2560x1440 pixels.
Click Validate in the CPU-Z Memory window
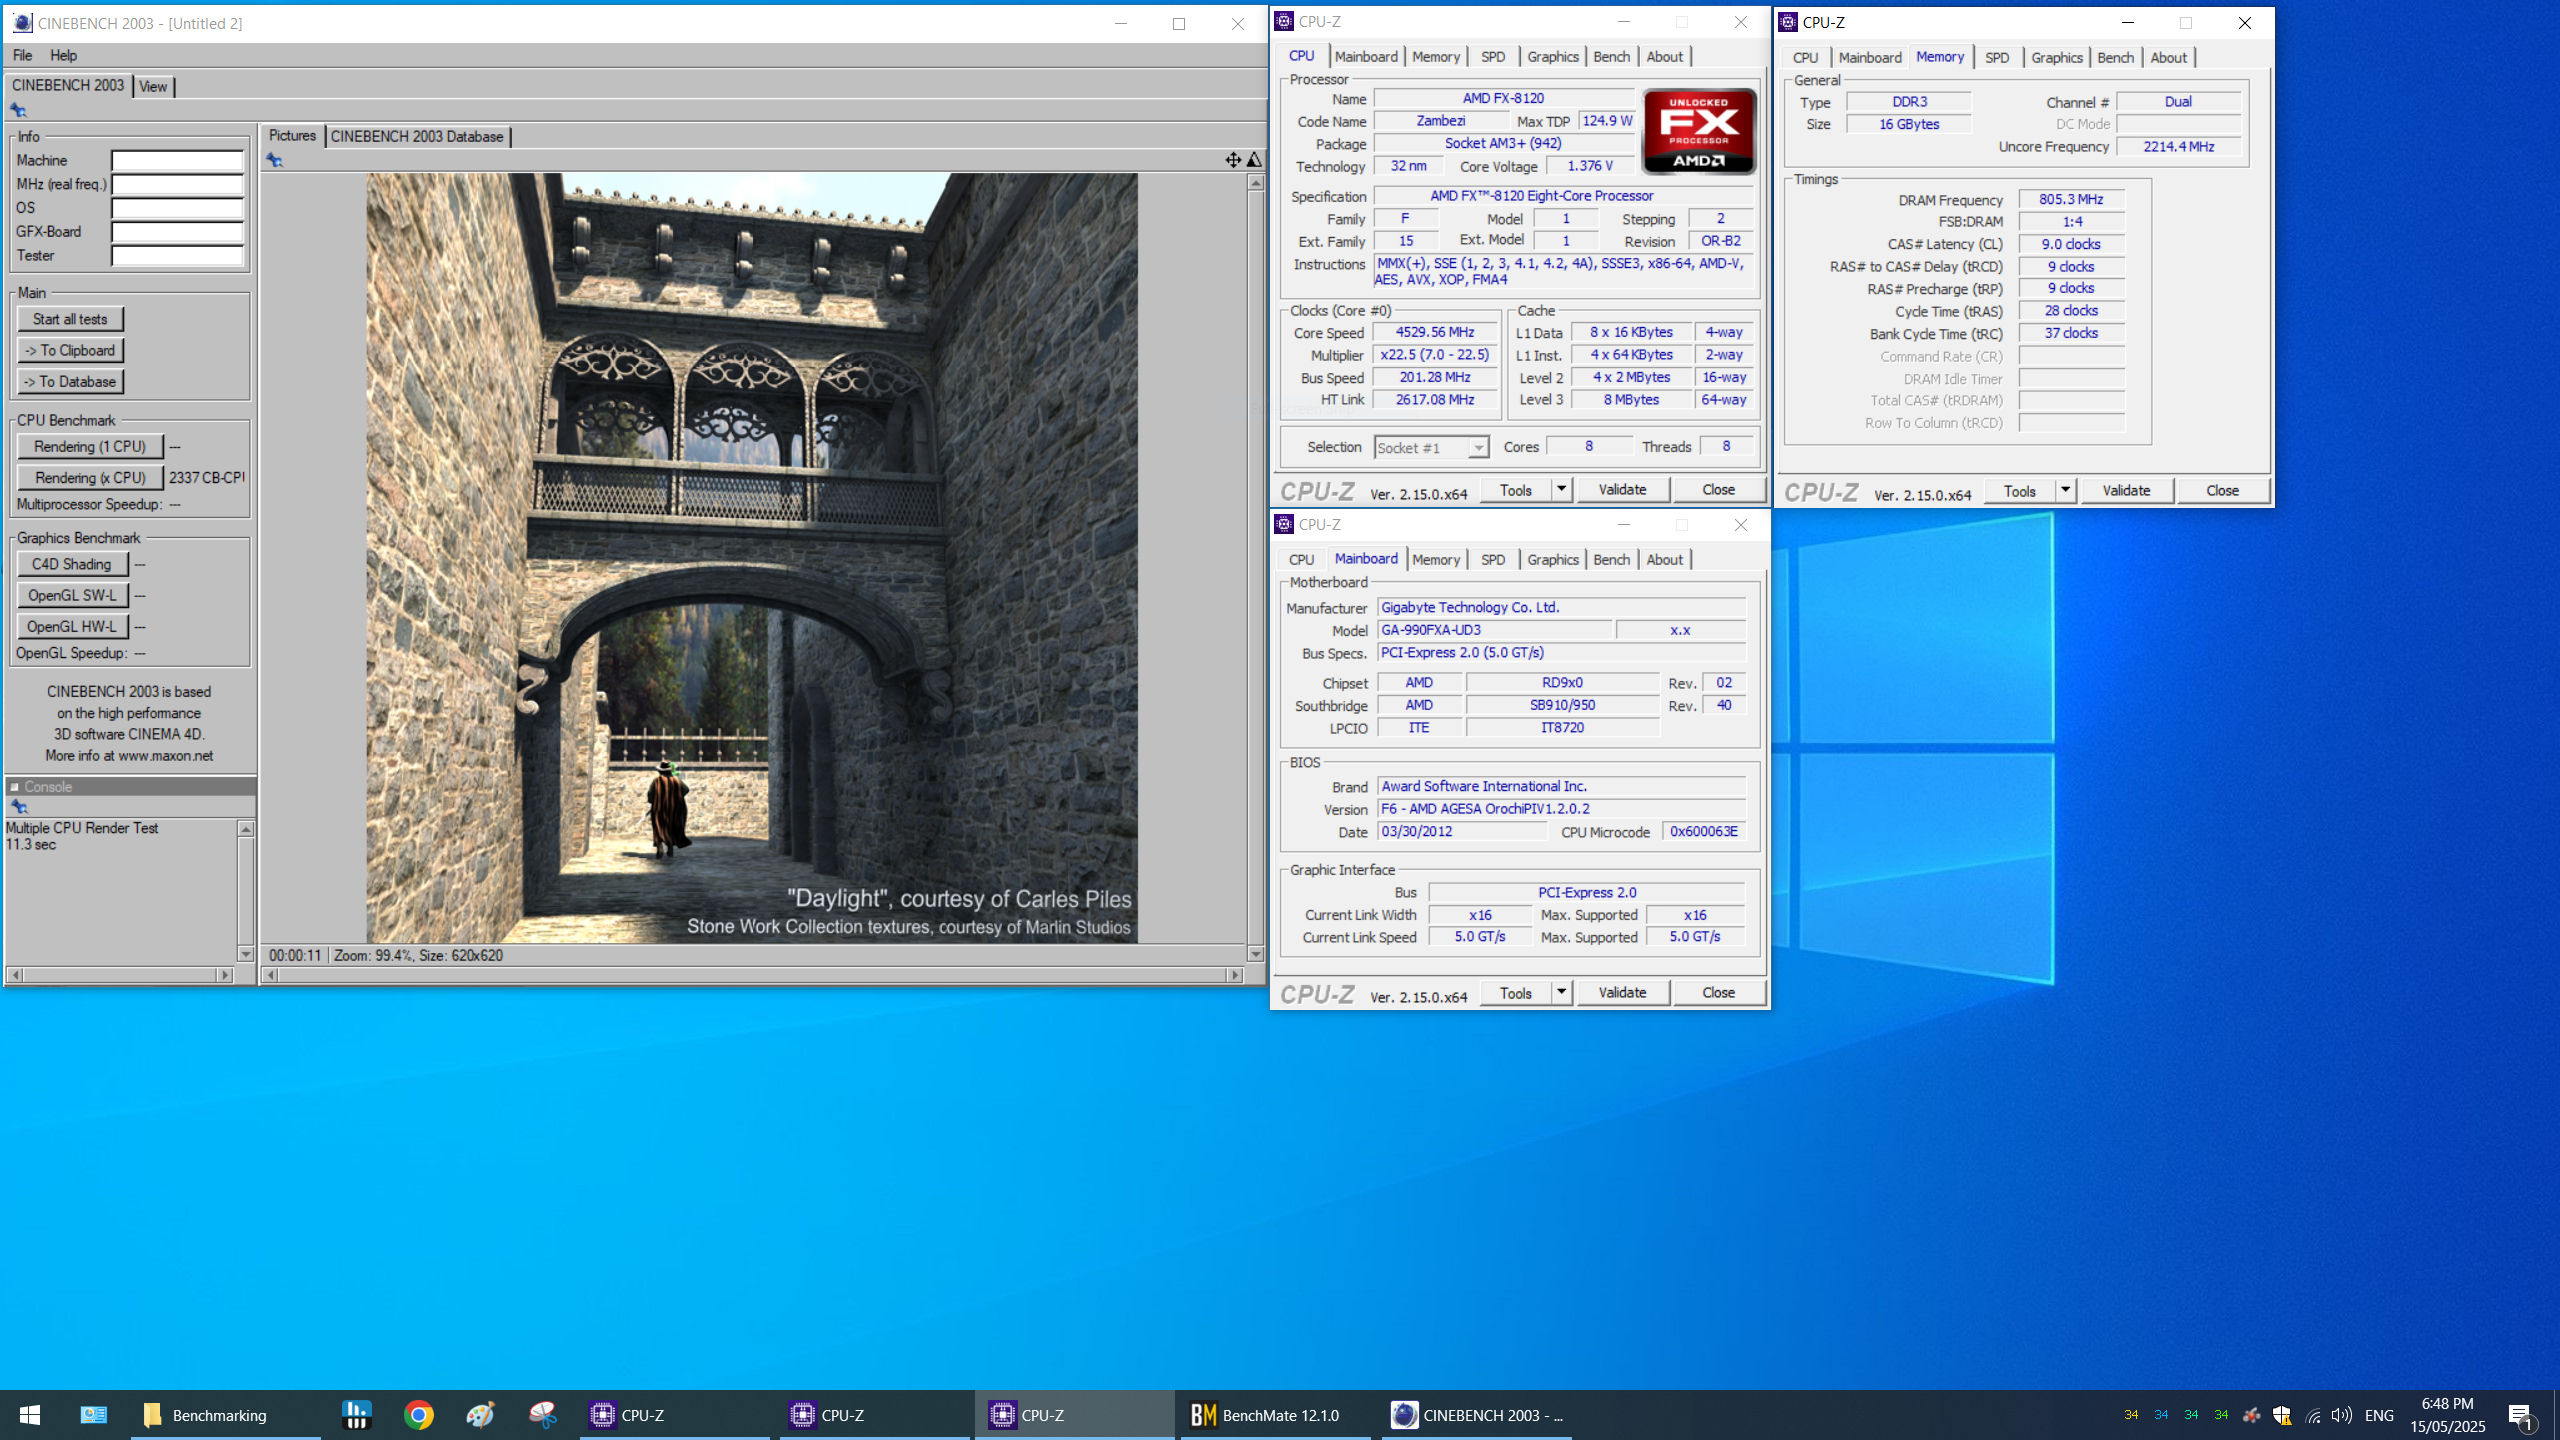(x=2126, y=490)
